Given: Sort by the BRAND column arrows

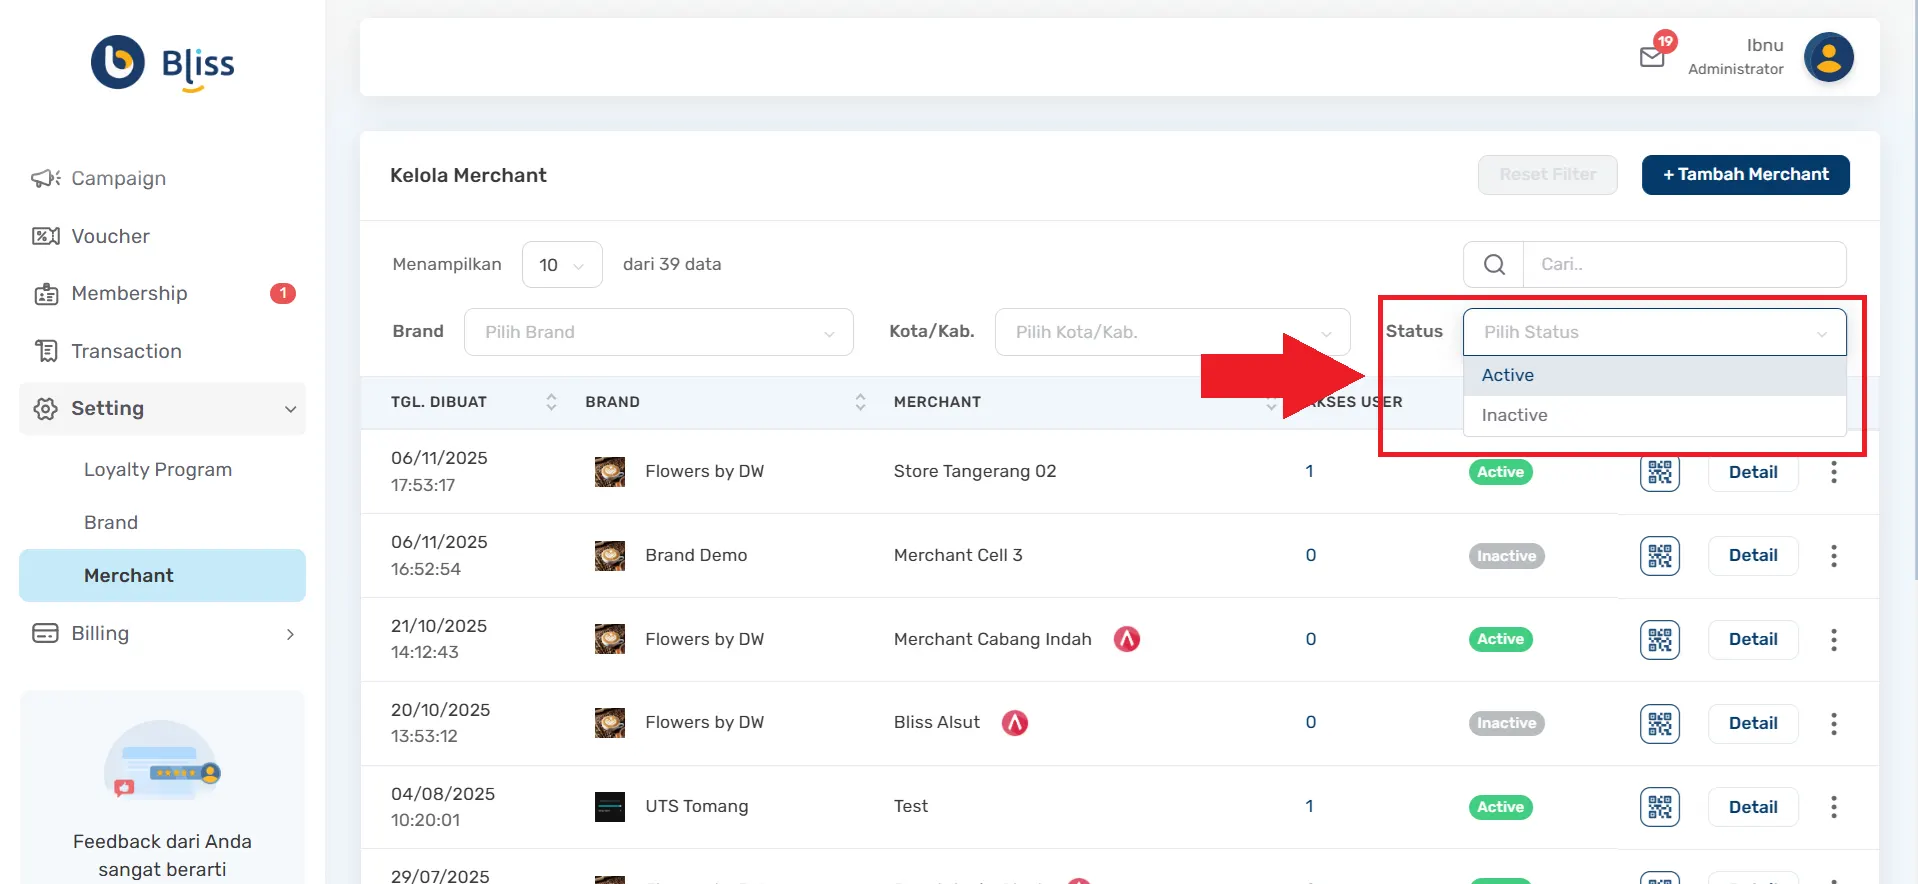Looking at the screenshot, I should (x=860, y=402).
